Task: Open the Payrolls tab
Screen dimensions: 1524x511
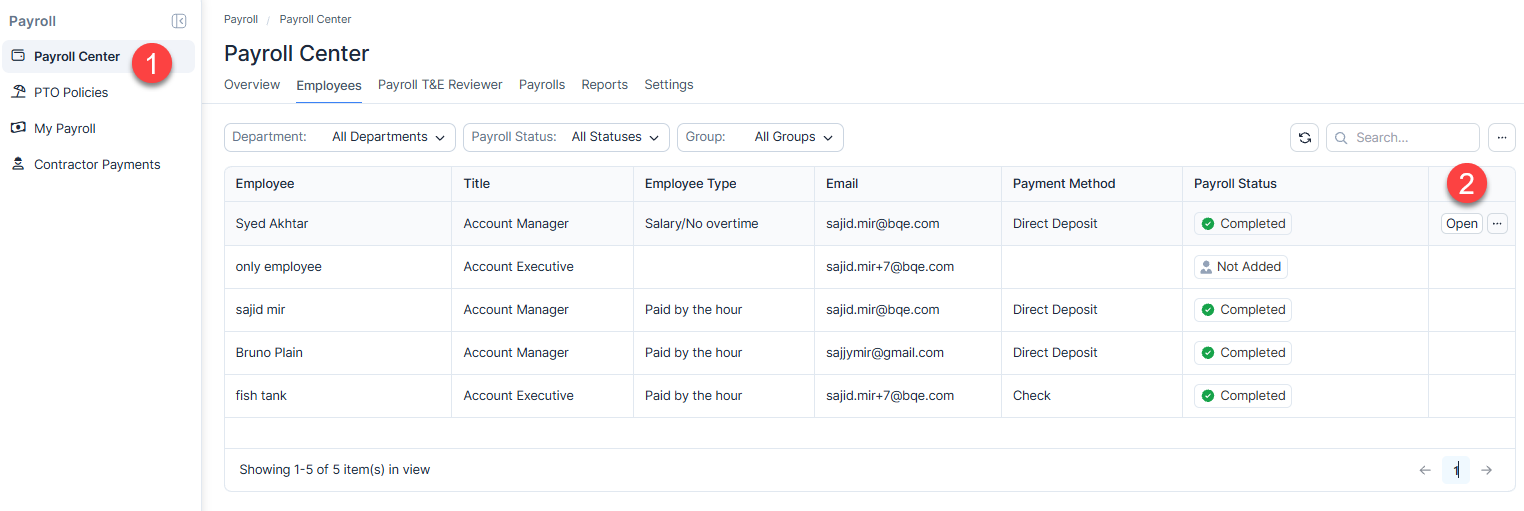Action: click(x=542, y=85)
